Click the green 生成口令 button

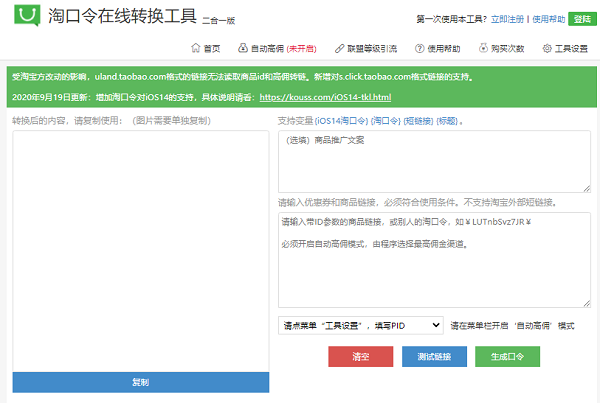pos(507,357)
